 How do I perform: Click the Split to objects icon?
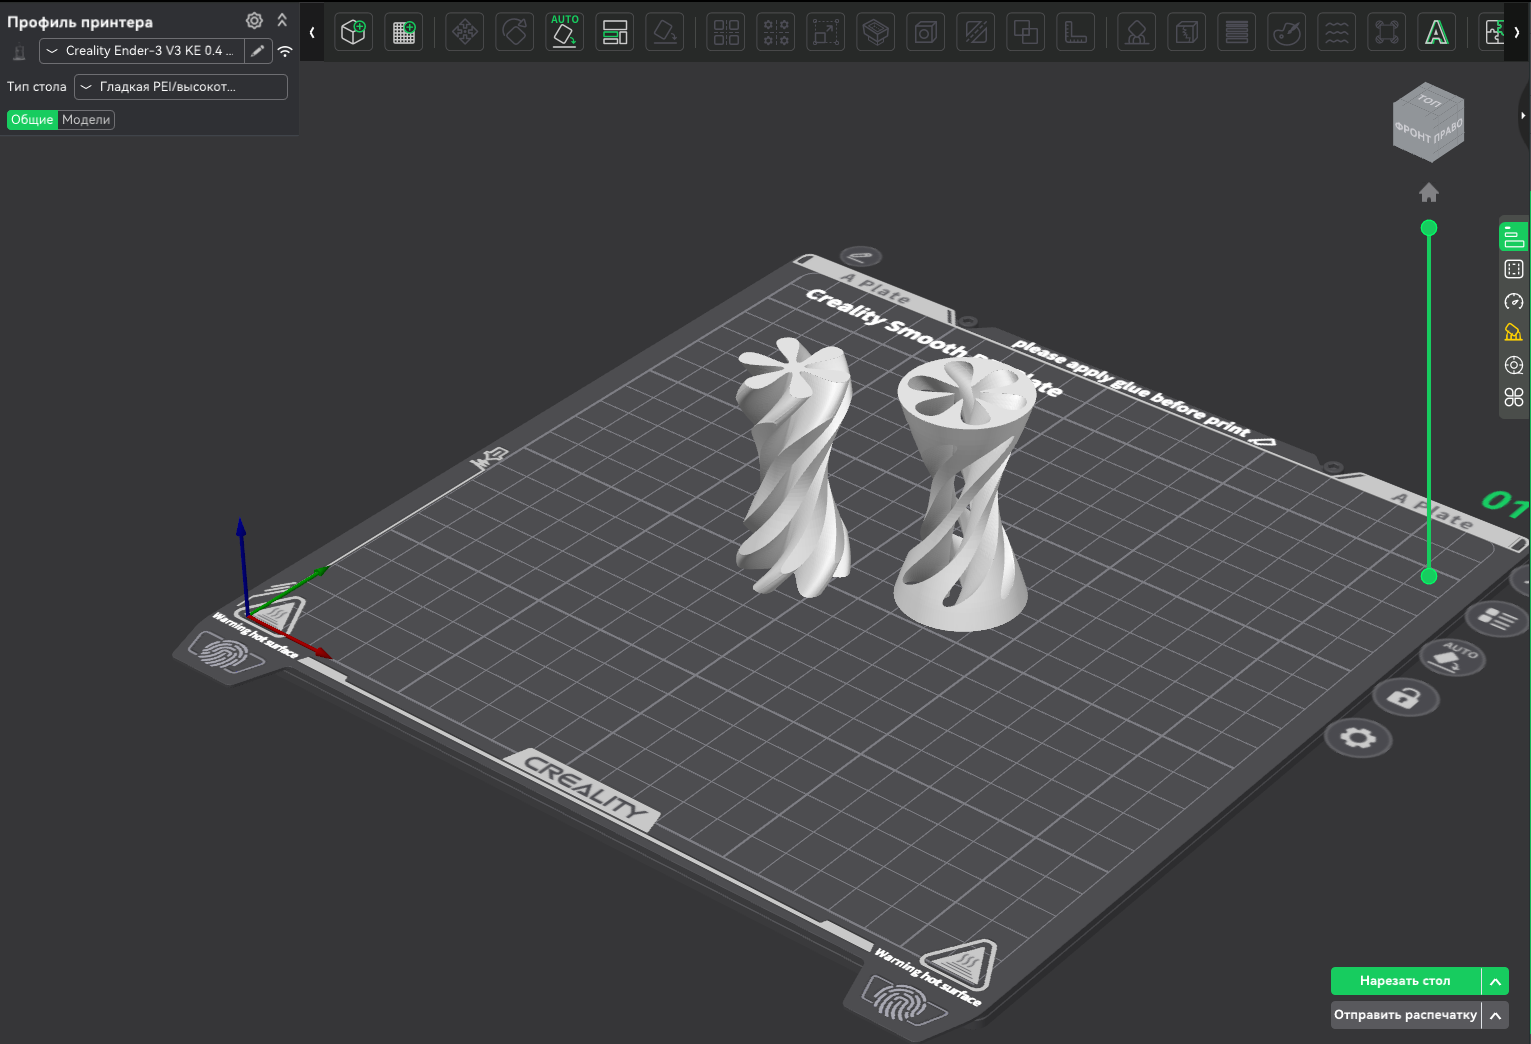click(726, 32)
